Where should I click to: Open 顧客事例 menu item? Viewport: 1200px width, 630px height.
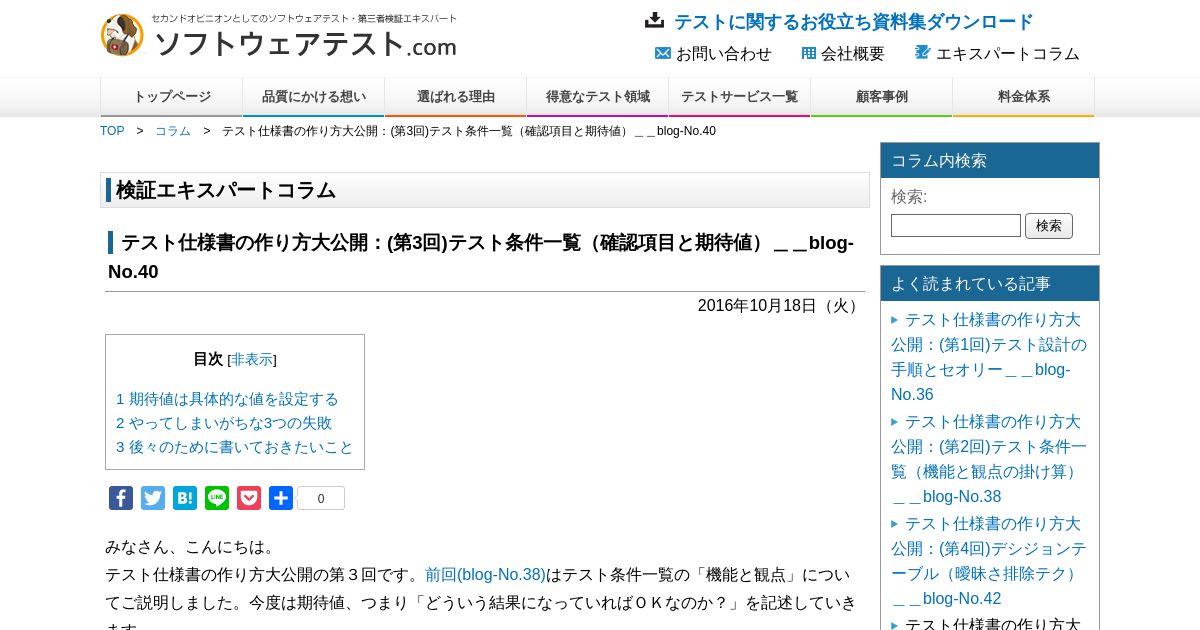pyautogui.click(x=882, y=97)
